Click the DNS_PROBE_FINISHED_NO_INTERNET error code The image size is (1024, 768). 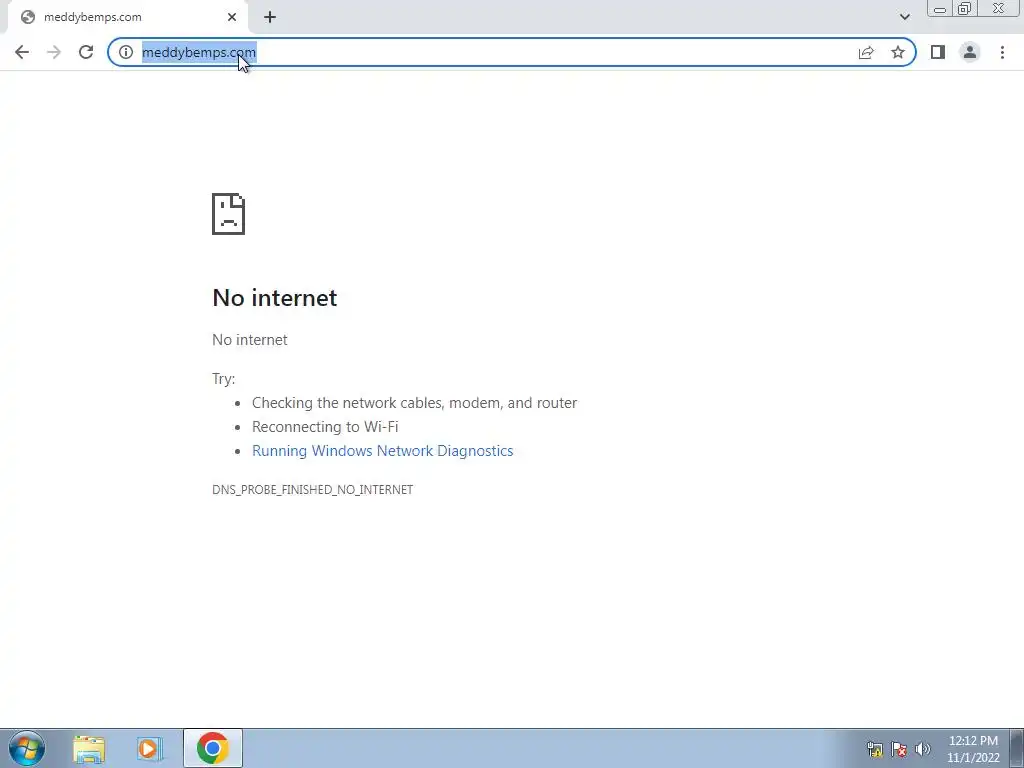pos(312,490)
